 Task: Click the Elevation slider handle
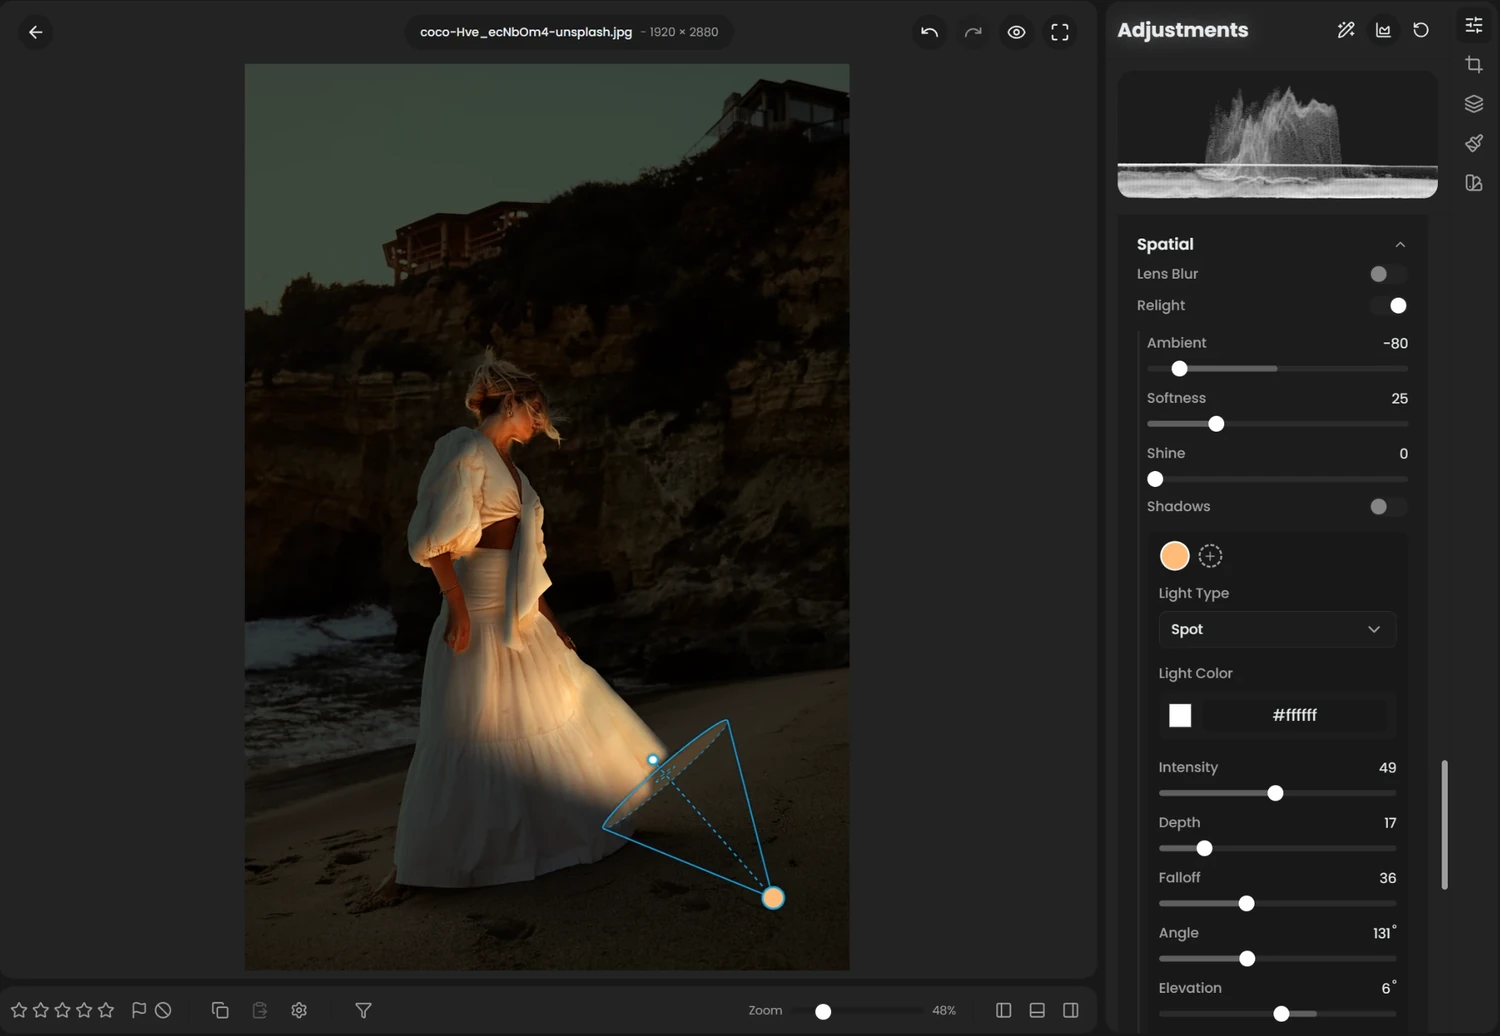point(1281,1014)
